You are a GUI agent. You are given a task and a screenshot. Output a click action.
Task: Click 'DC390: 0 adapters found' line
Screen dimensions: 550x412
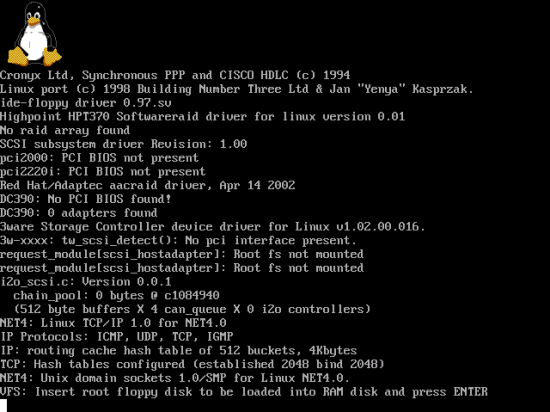pyautogui.click(x=79, y=213)
